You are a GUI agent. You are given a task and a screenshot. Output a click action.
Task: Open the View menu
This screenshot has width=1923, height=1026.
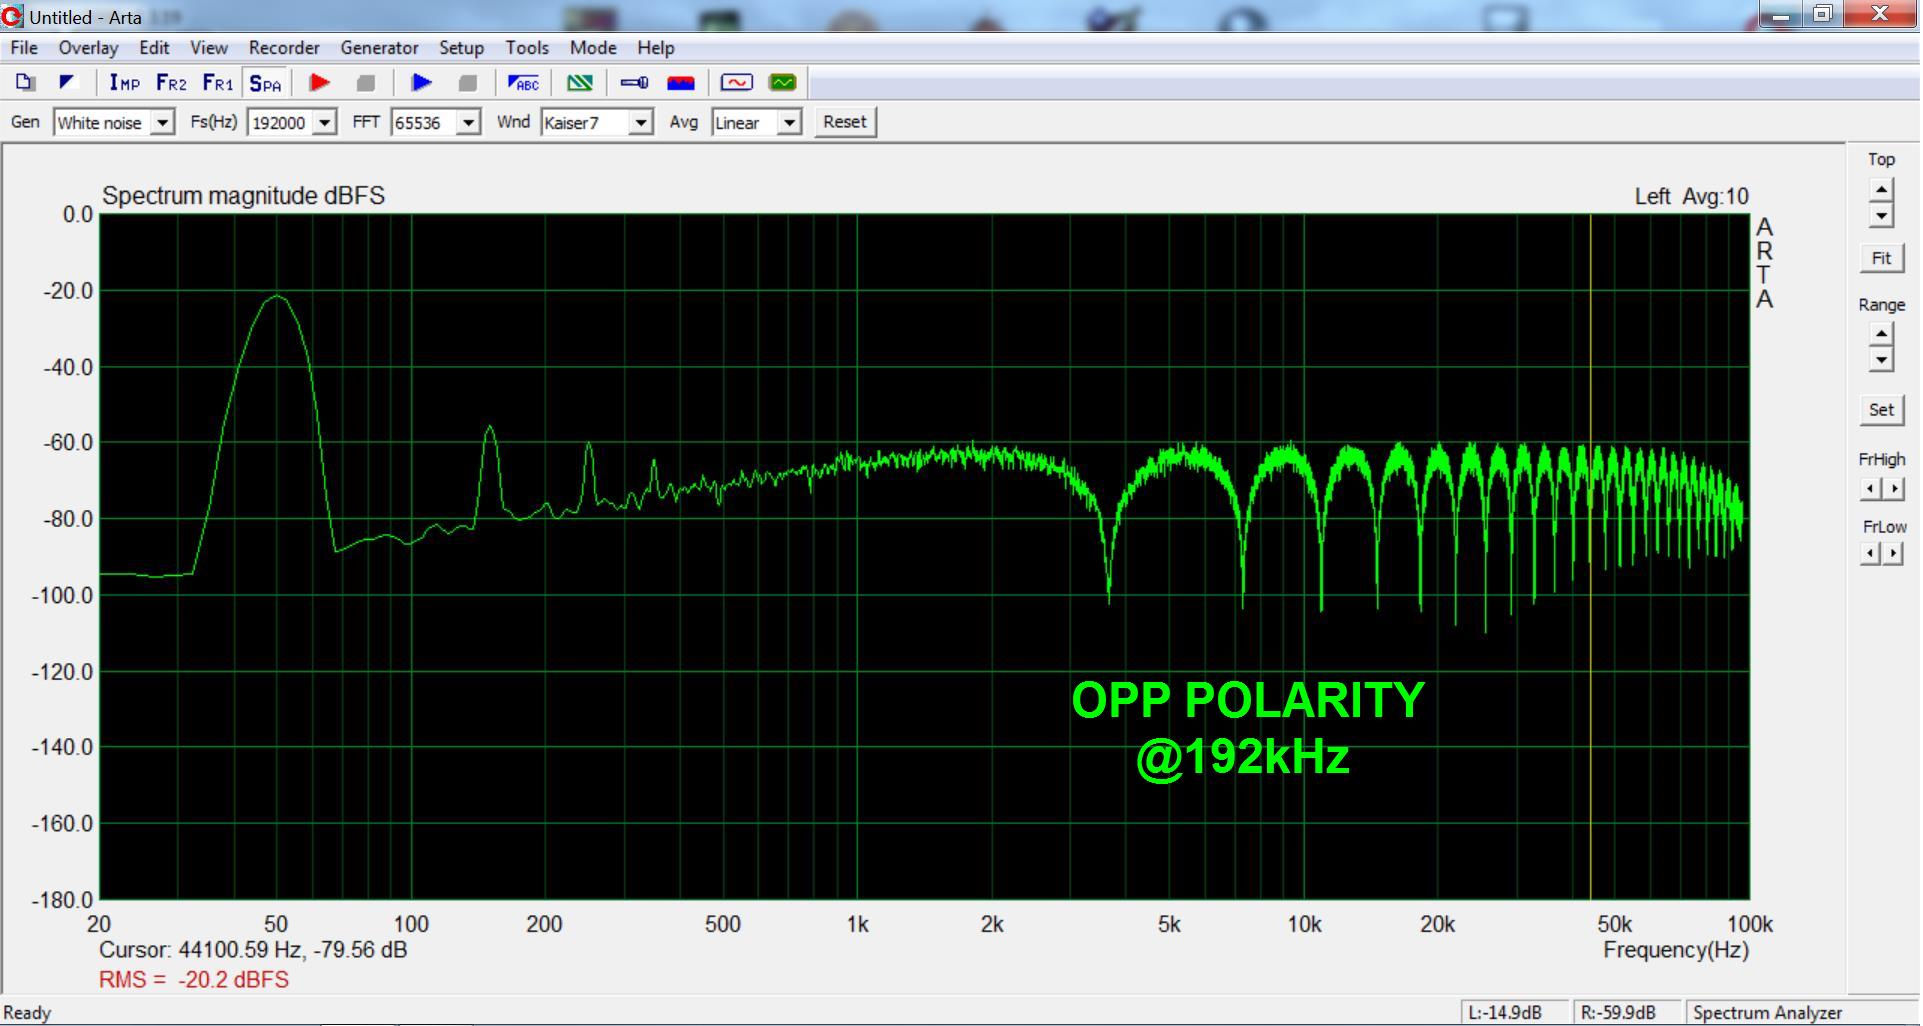(209, 48)
